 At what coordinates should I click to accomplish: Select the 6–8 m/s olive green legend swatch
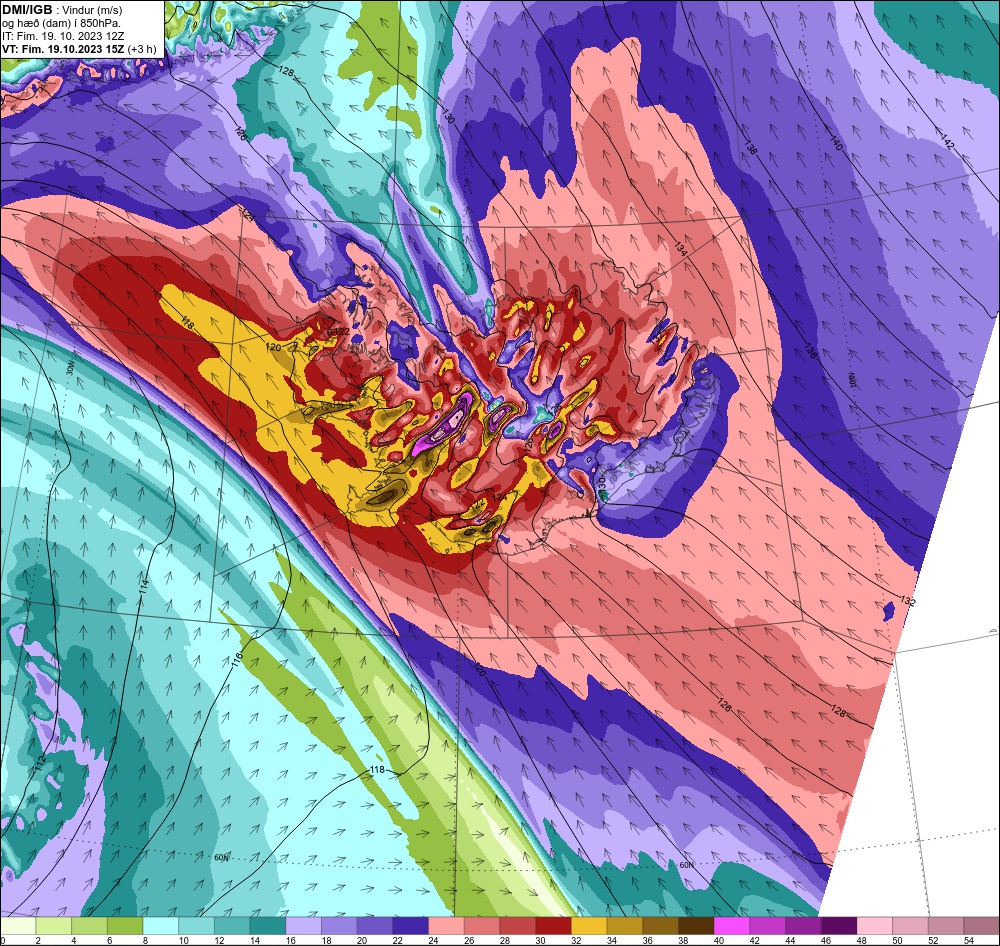125,926
